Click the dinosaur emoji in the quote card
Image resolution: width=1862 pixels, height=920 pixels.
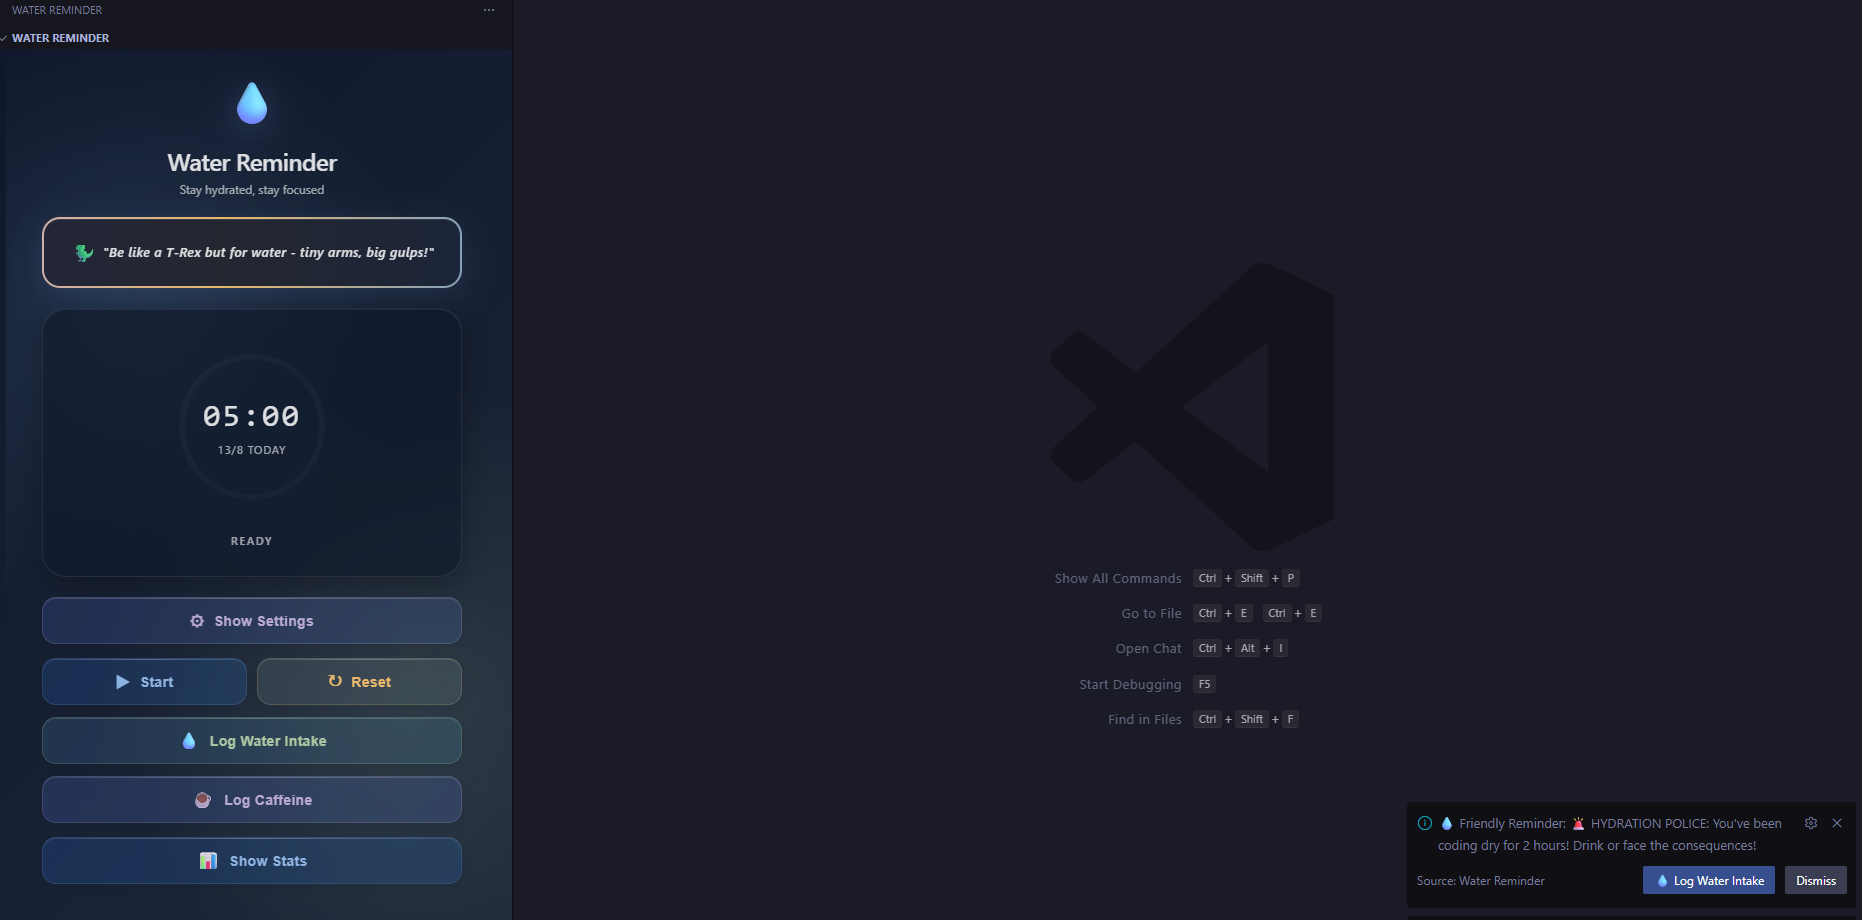(84, 253)
